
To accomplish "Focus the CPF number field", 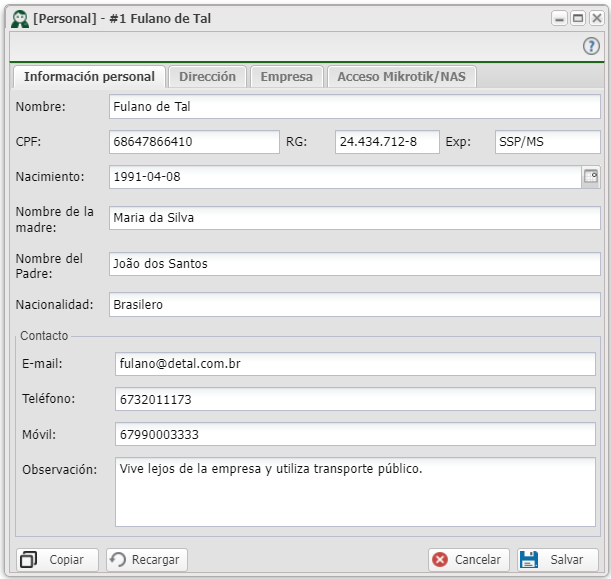I will click(194, 142).
